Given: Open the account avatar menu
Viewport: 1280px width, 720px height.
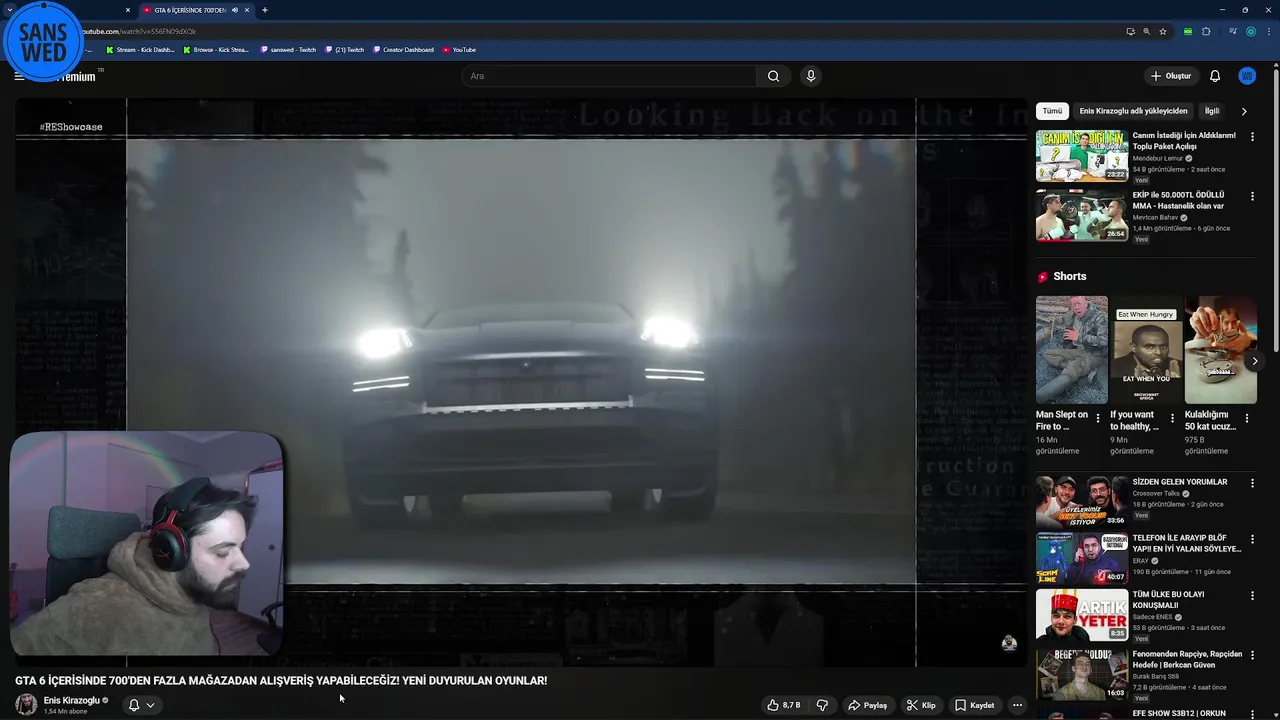Looking at the screenshot, I should 1247,76.
